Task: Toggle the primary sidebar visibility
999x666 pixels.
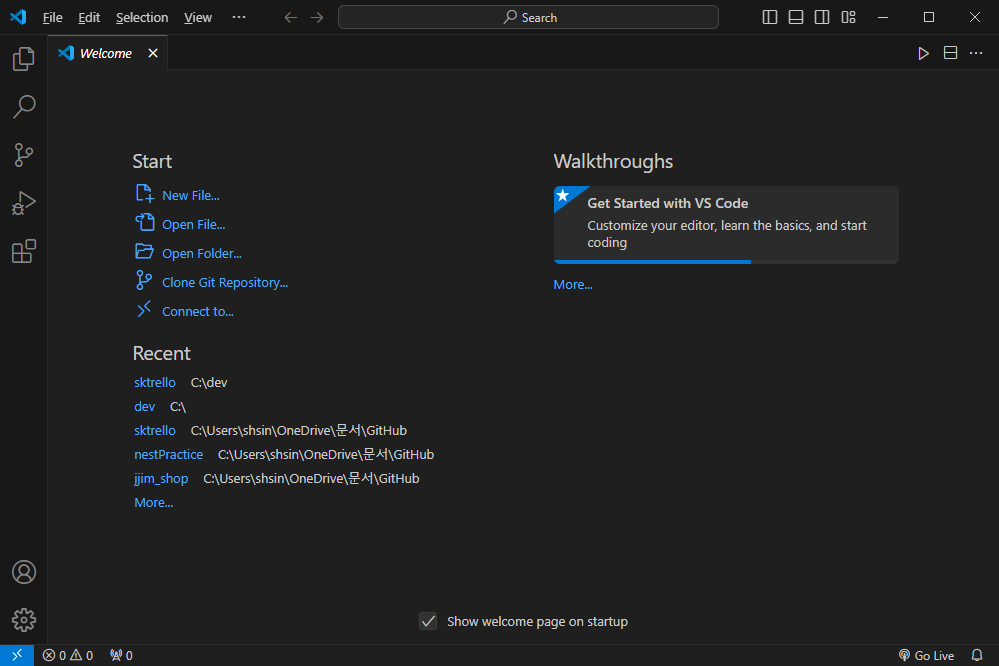Action: 768,17
